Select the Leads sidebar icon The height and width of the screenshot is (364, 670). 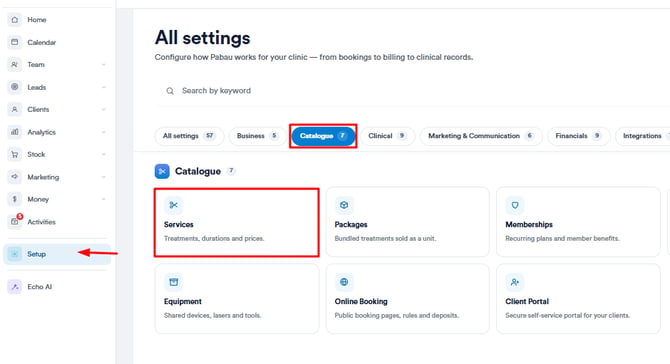(x=15, y=87)
